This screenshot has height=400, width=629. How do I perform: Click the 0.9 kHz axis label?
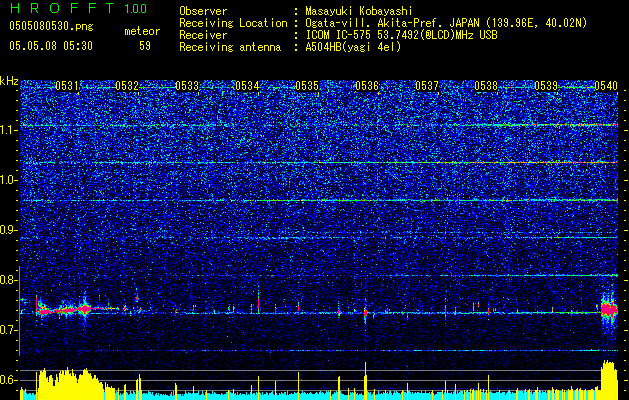[x=9, y=230]
